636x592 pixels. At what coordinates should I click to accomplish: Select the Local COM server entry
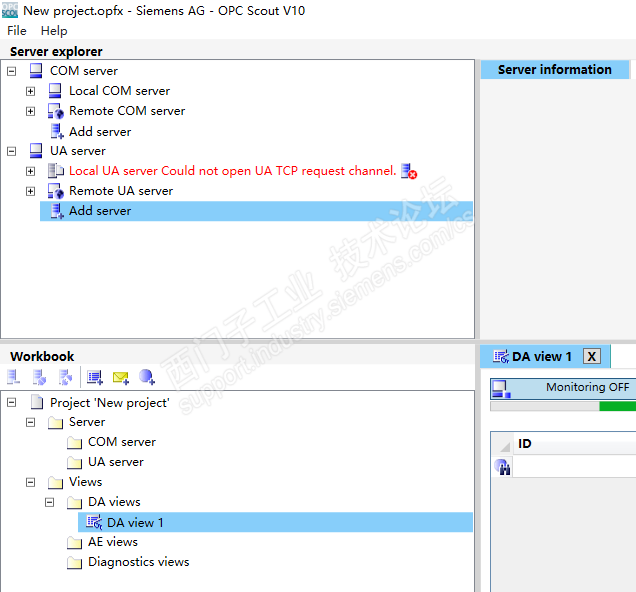[x=119, y=91]
